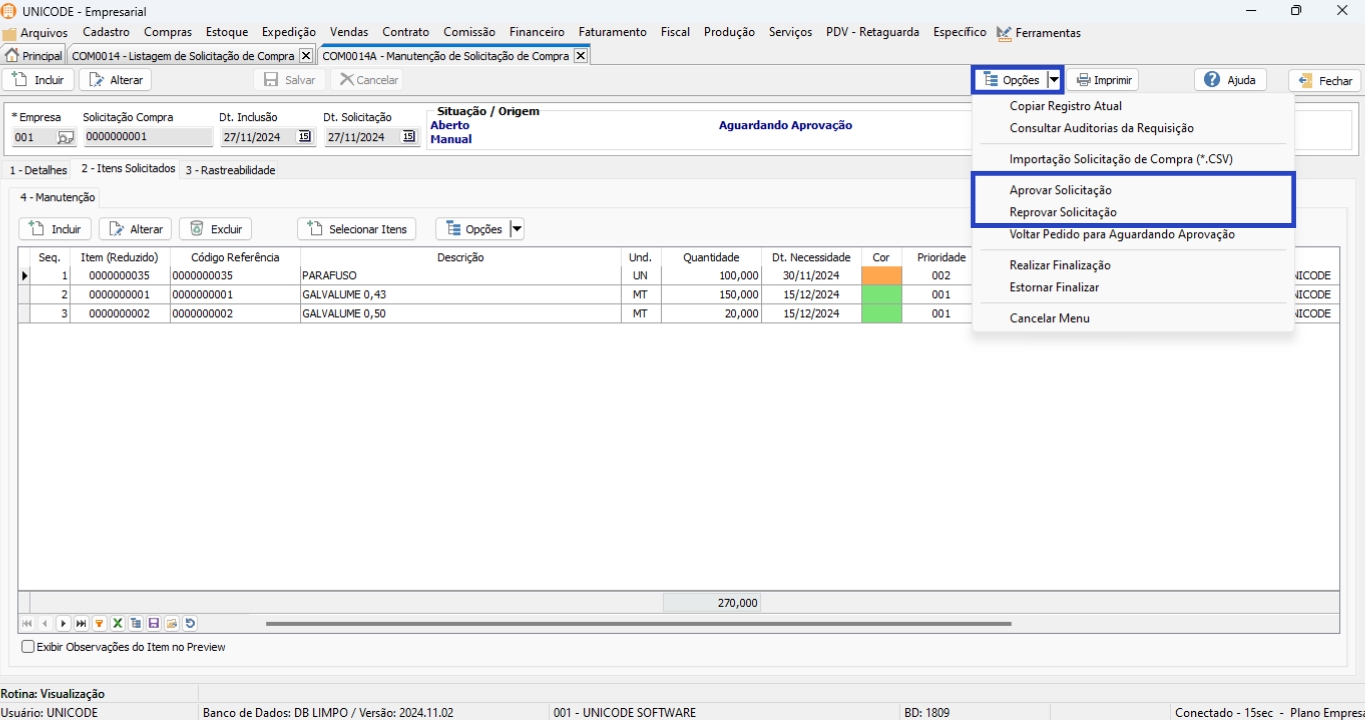Screen dimensions: 1365x720
Task: Open the Dt. Inclusão calendar picker
Action: click(x=304, y=137)
